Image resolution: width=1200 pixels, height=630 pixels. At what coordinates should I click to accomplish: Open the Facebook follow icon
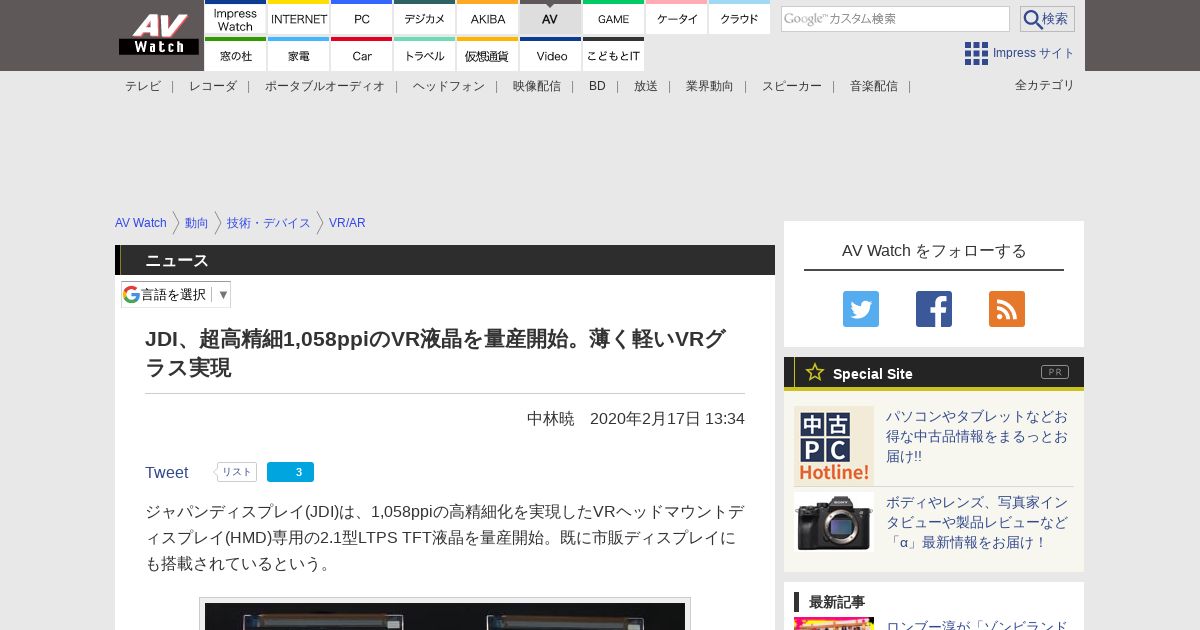[934, 309]
